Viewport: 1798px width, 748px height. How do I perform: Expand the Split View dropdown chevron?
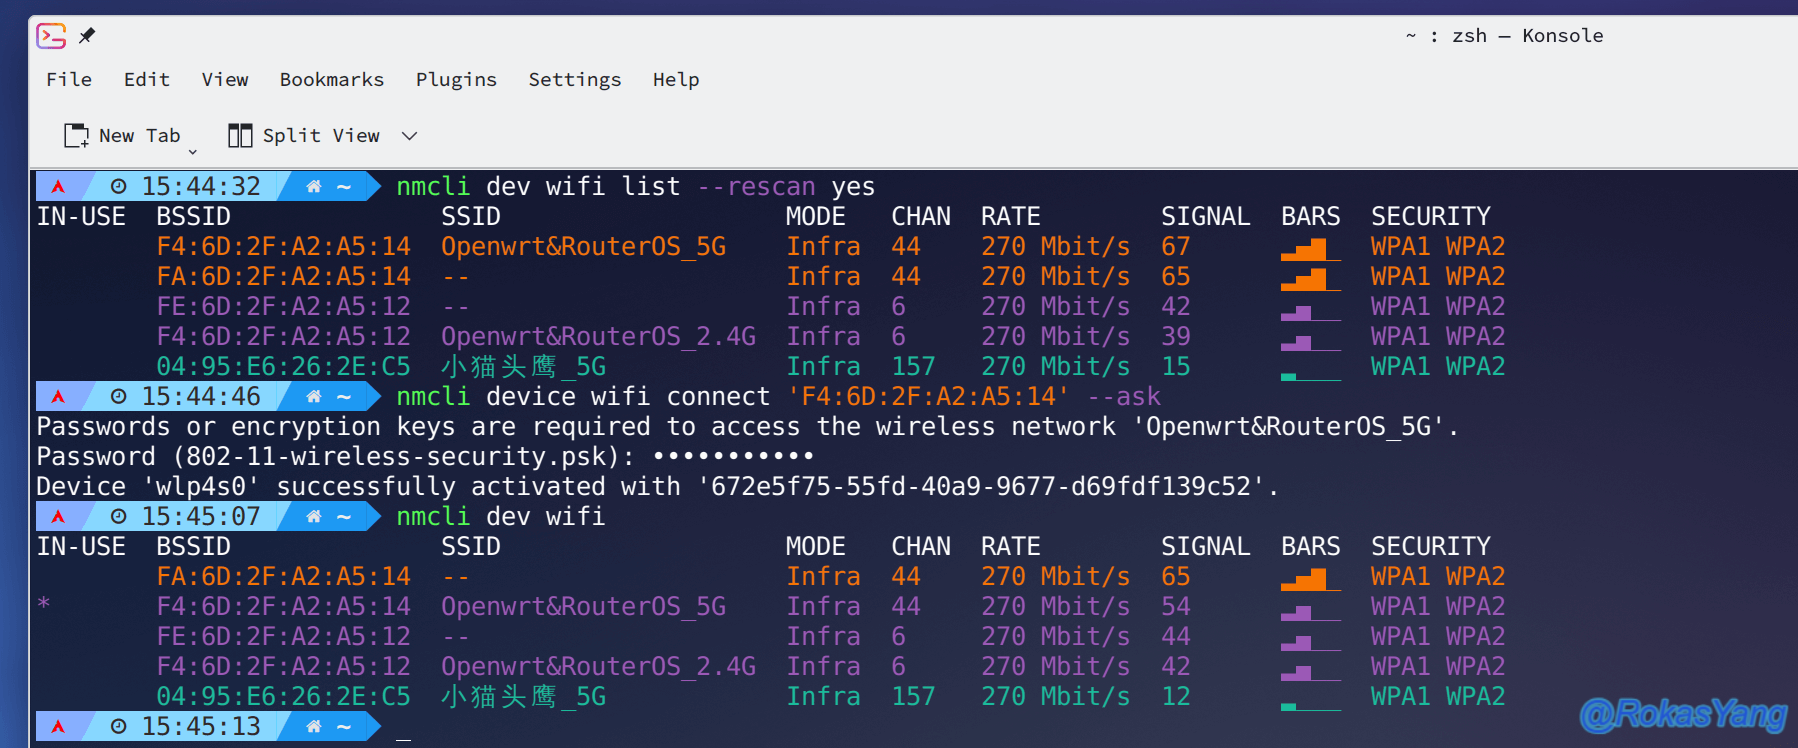409,136
